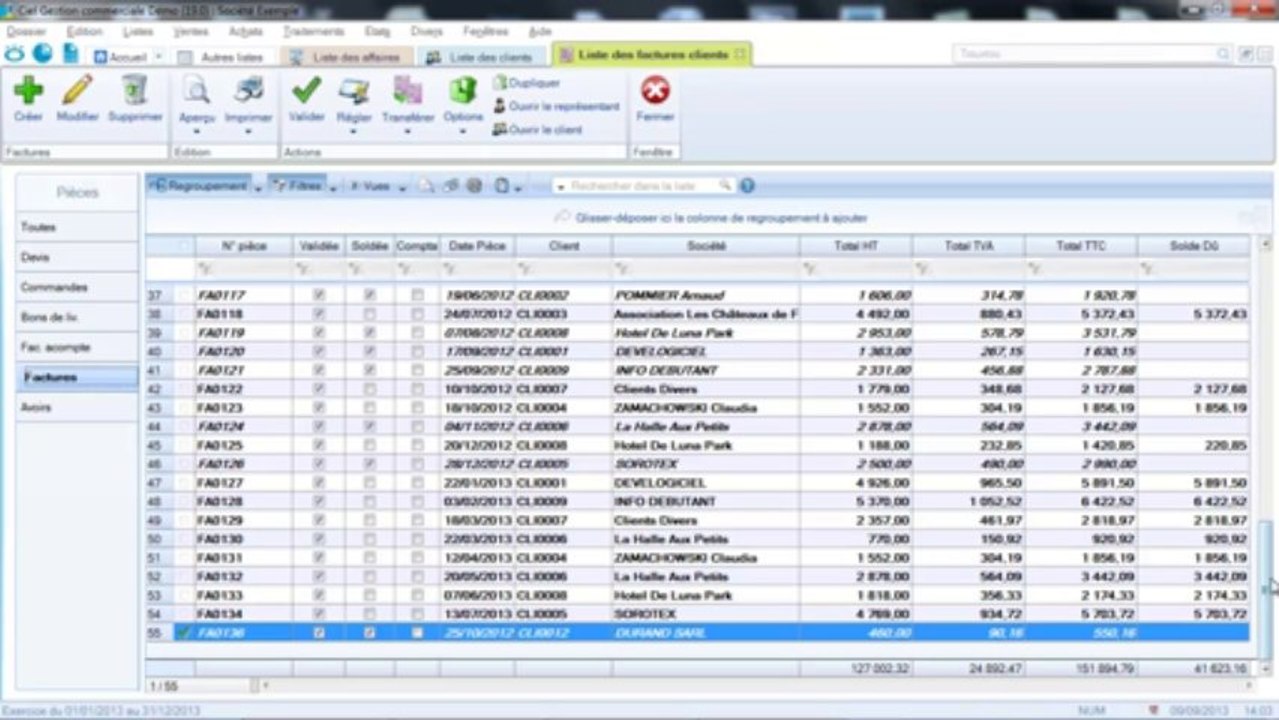Image resolution: width=1279 pixels, height=720 pixels.
Task: Toggle the Validée checkbox for FA0128
Action: click(319, 501)
